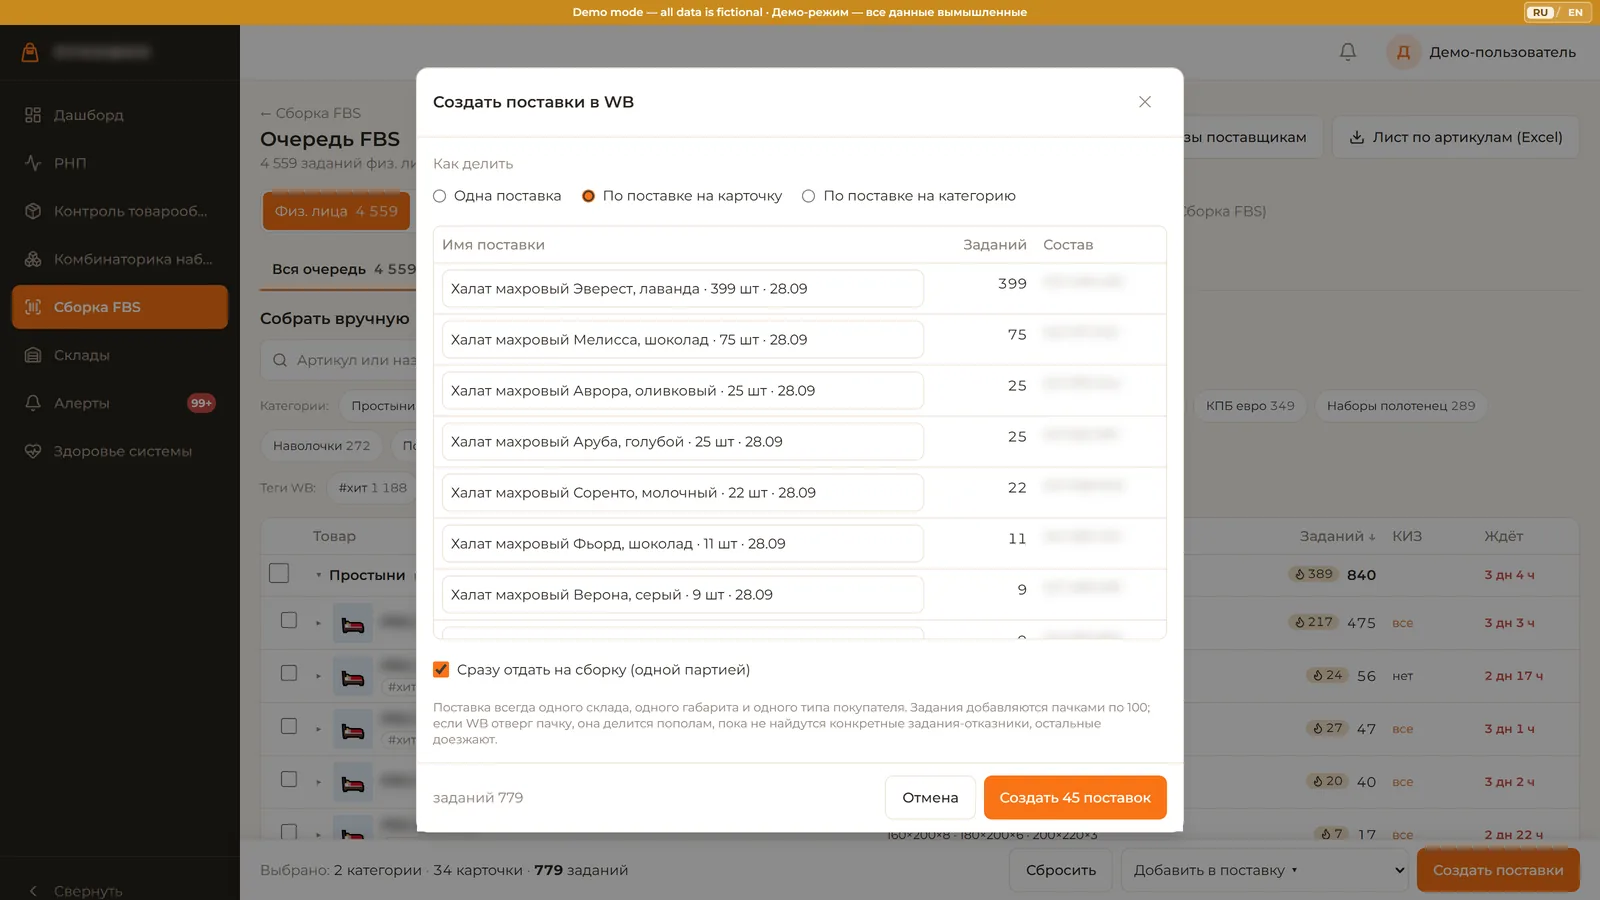Tick the checkbox in the 475 заданий row
The height and width of the screenshot is (900, 1600).
[x=289, y=620]
